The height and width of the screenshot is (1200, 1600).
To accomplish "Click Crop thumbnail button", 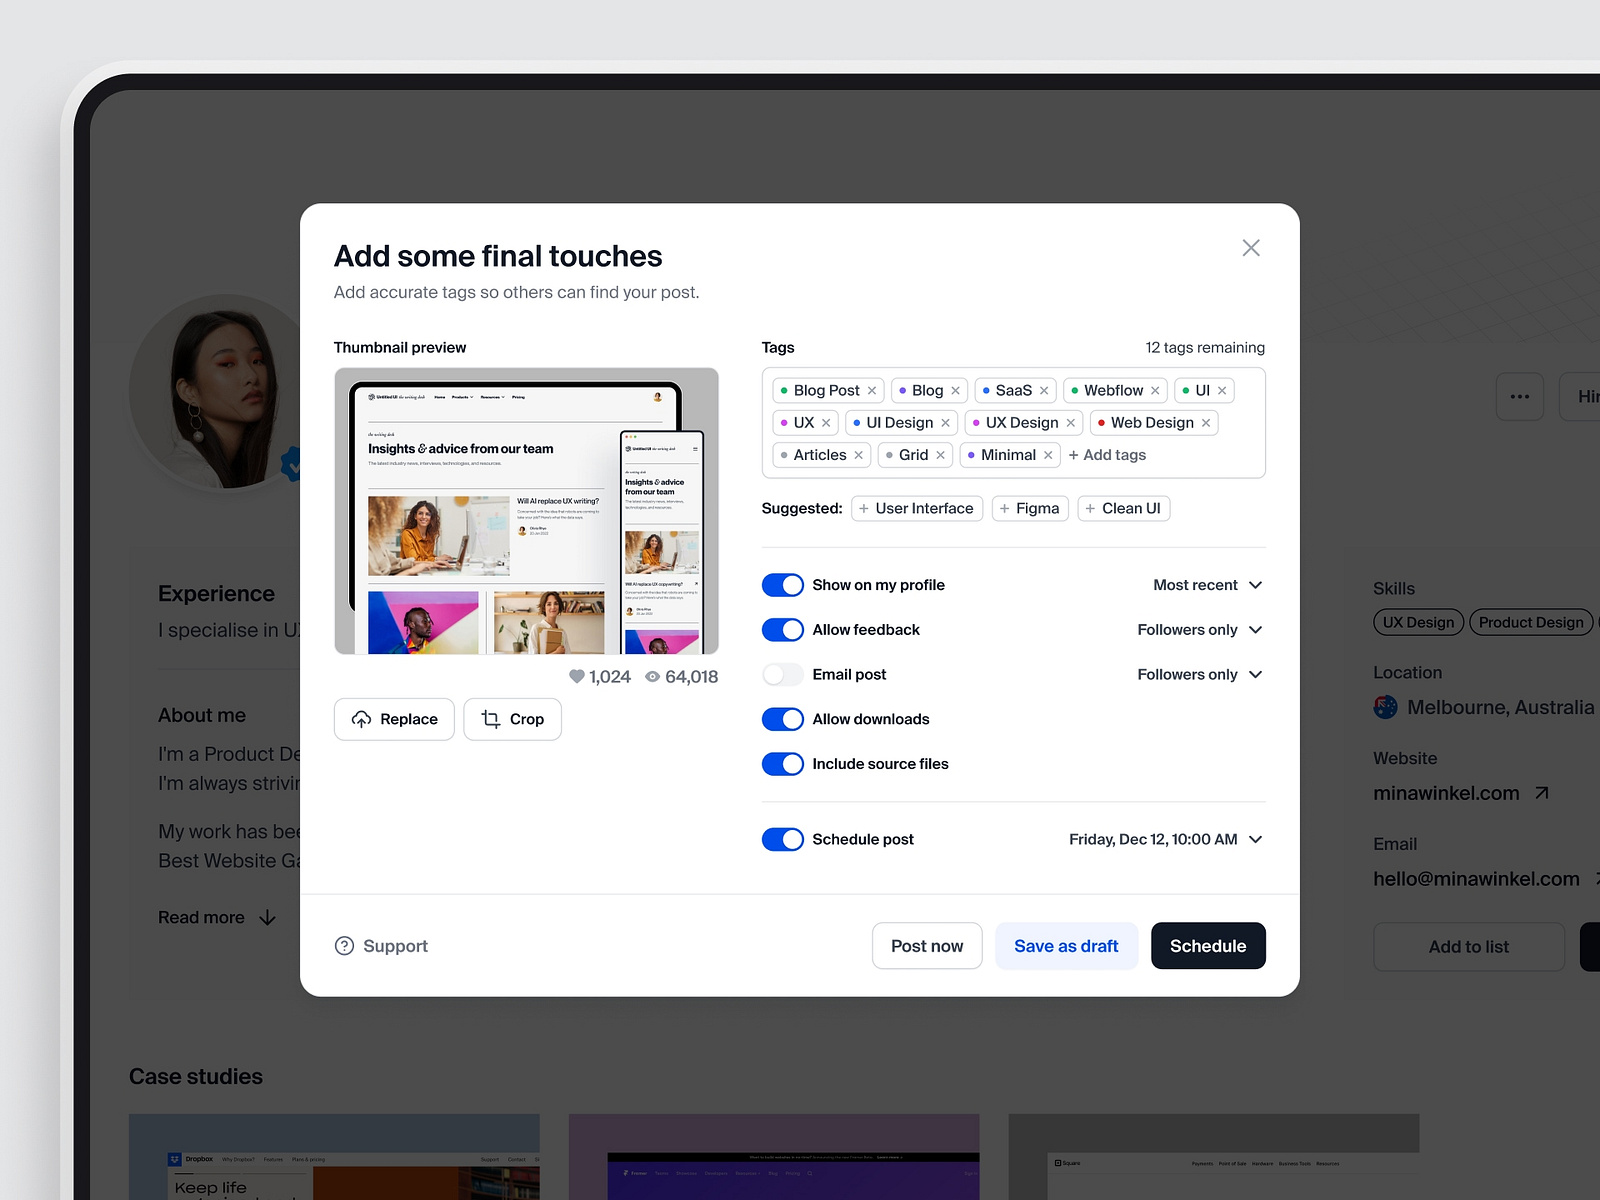I will pos(512,719).
